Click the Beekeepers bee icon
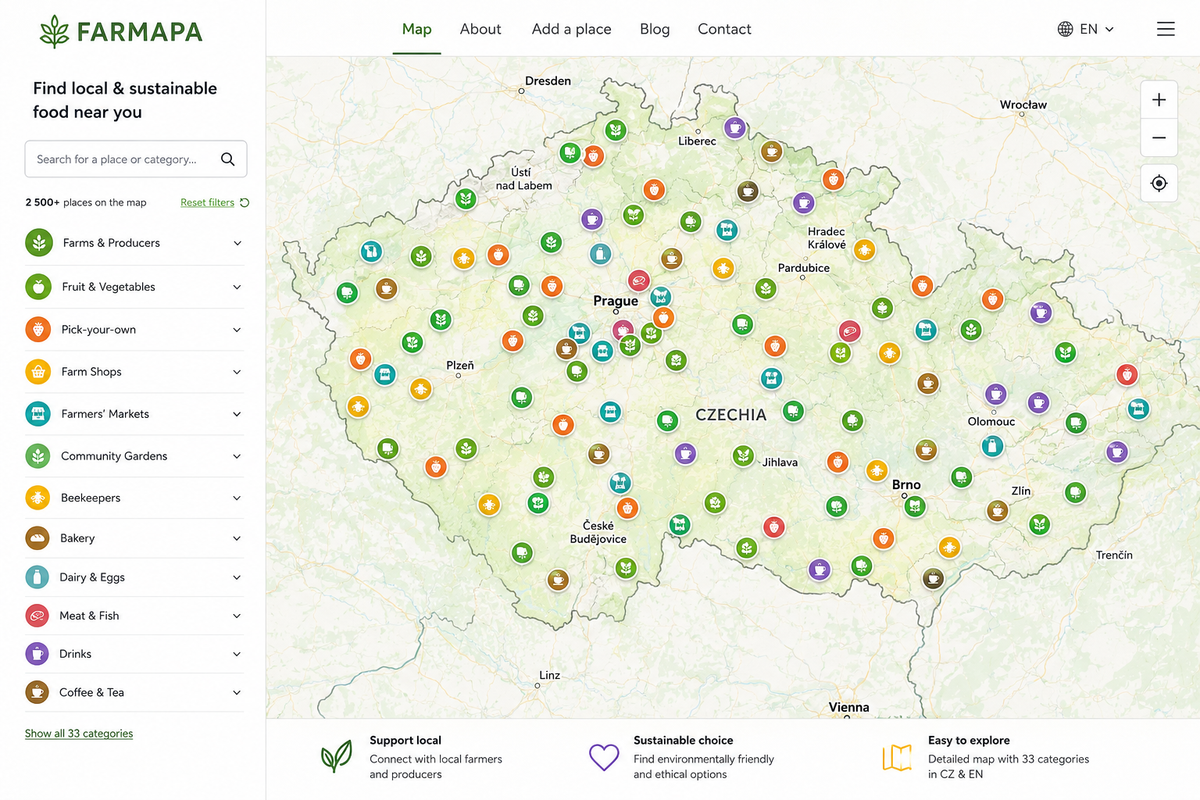The width and height of the screenshot is (1200, 800). [38, 497]
